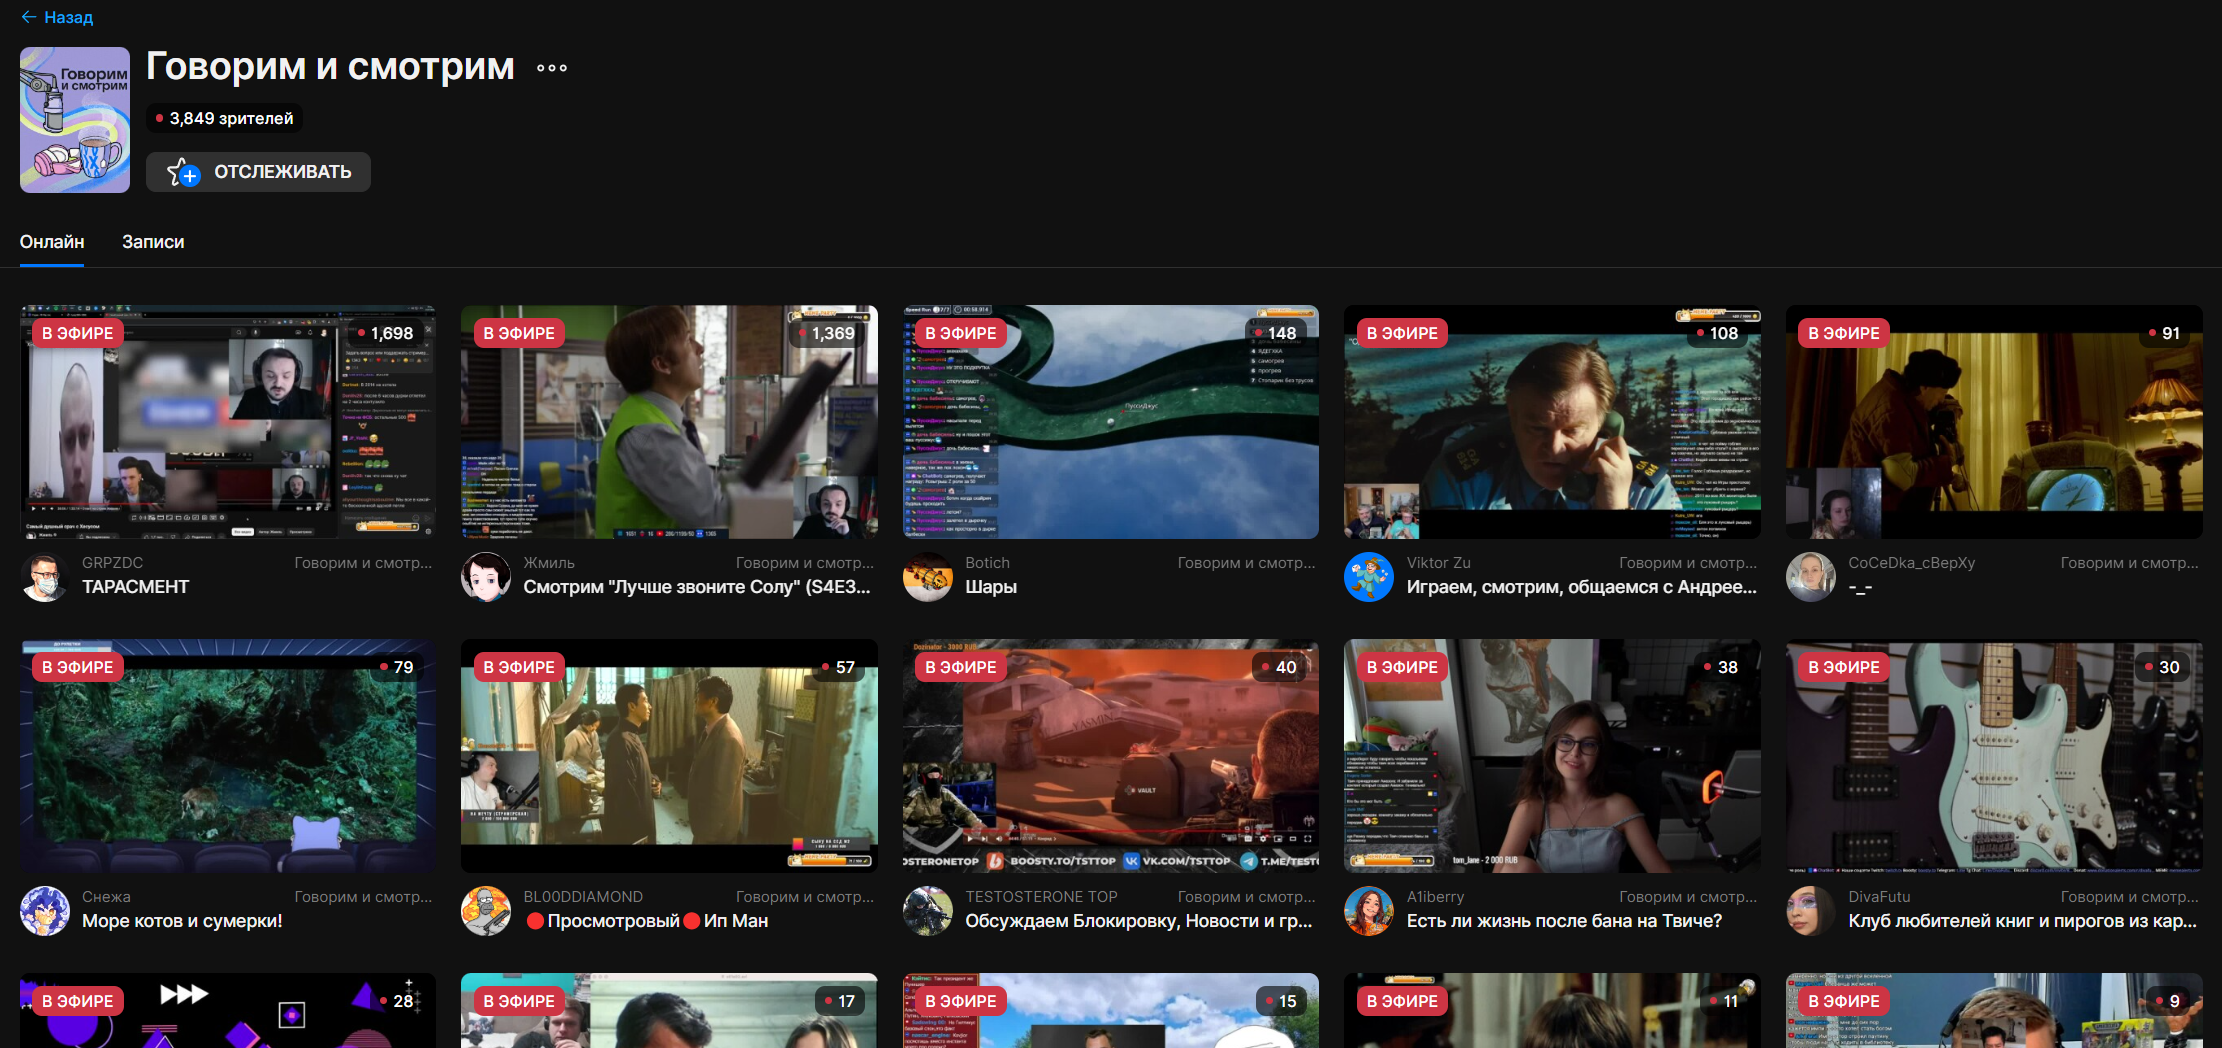Image resolution: width=2222 pixels, height=1048 pixels.
Task: Switch to the Записи tab
Action: pos(153,242)
